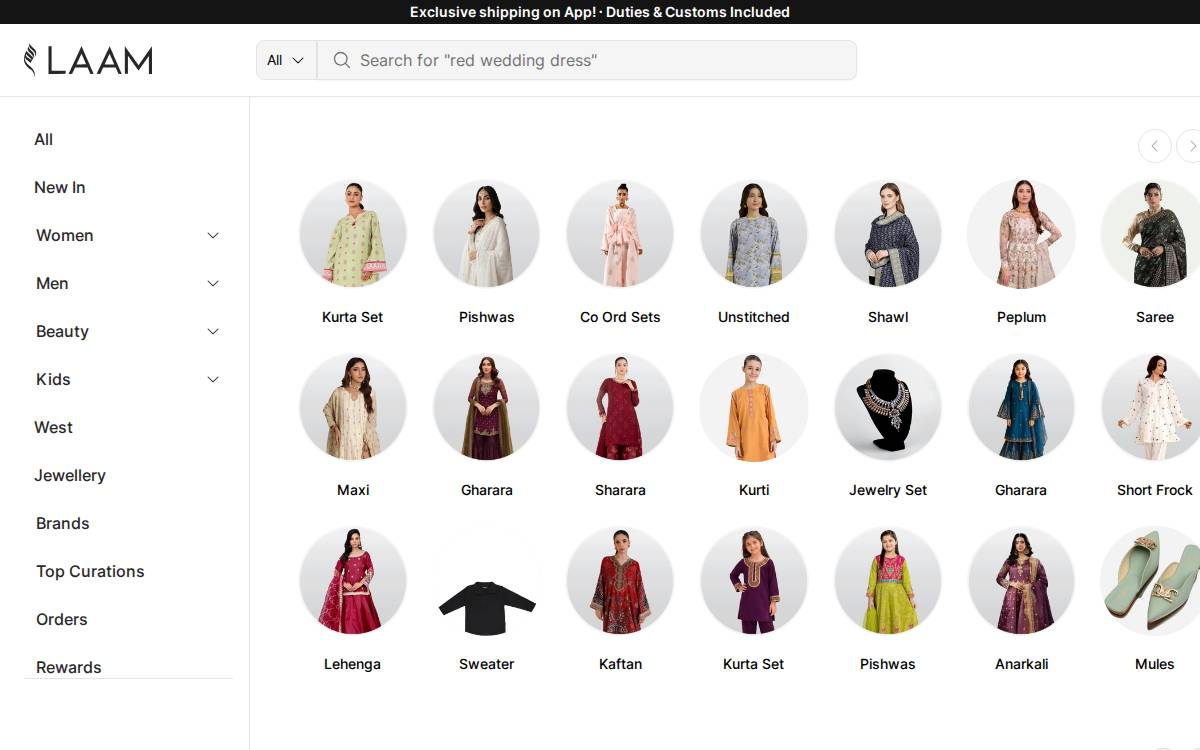Open the Beauty category link
The height and width of the screenshot is (750, 1200).
(x=62, y=331)
